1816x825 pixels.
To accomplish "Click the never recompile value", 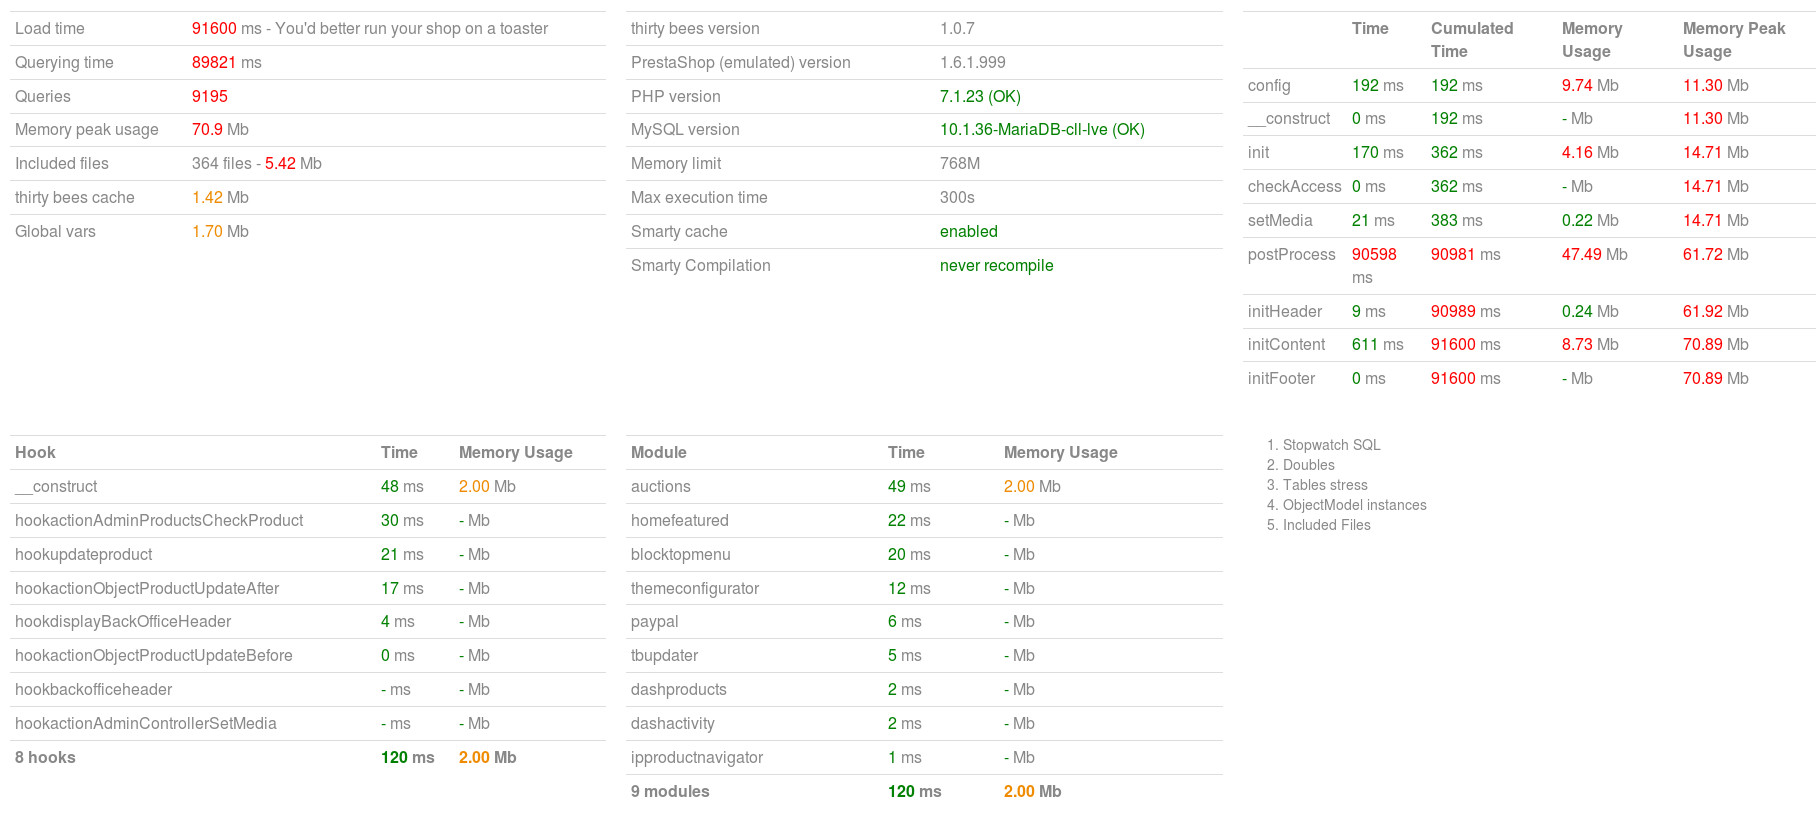I will pos(996,266).
